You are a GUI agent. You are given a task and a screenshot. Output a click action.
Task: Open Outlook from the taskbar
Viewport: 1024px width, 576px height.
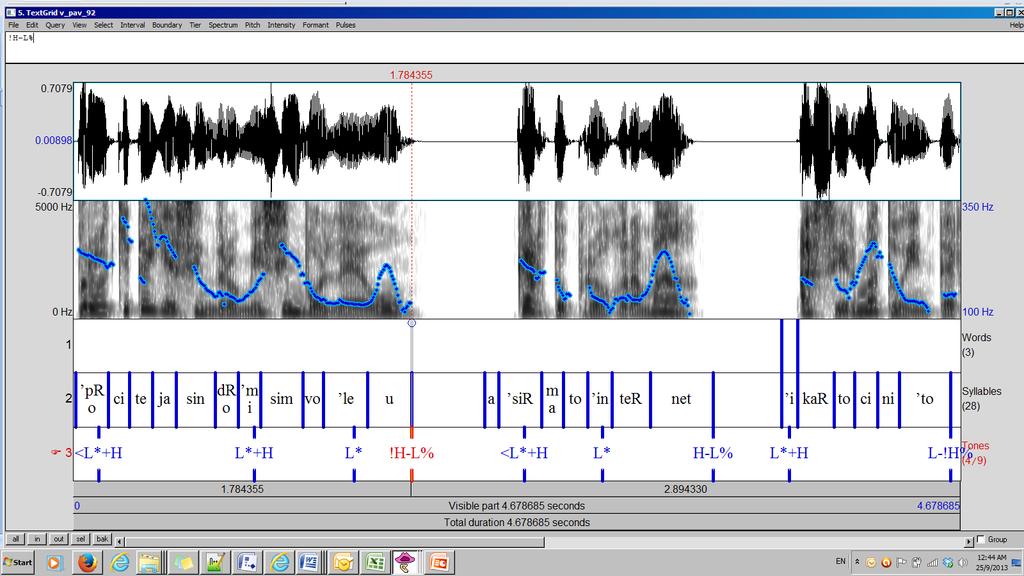tap(342, 562)
